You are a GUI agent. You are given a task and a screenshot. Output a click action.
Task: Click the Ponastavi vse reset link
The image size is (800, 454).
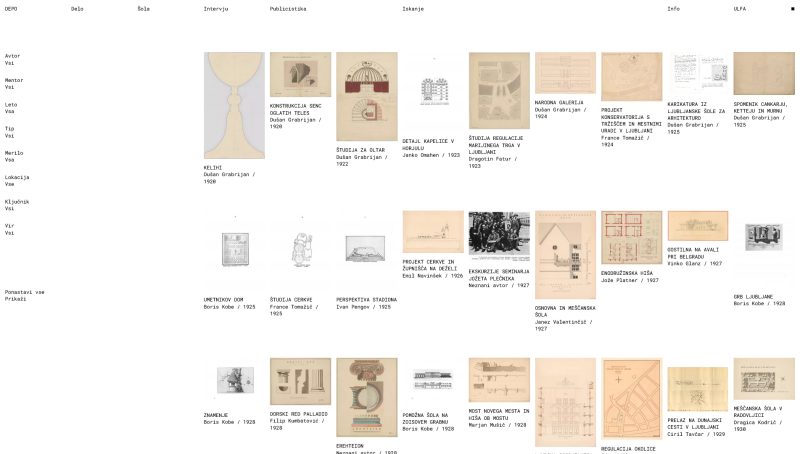click(24, 292)
